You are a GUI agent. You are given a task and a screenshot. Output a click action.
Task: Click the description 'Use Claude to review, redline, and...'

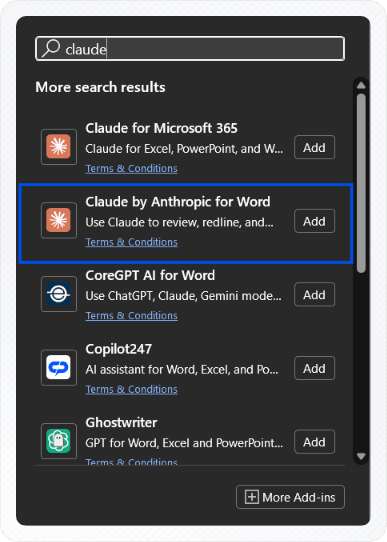[x=180, y=222]
